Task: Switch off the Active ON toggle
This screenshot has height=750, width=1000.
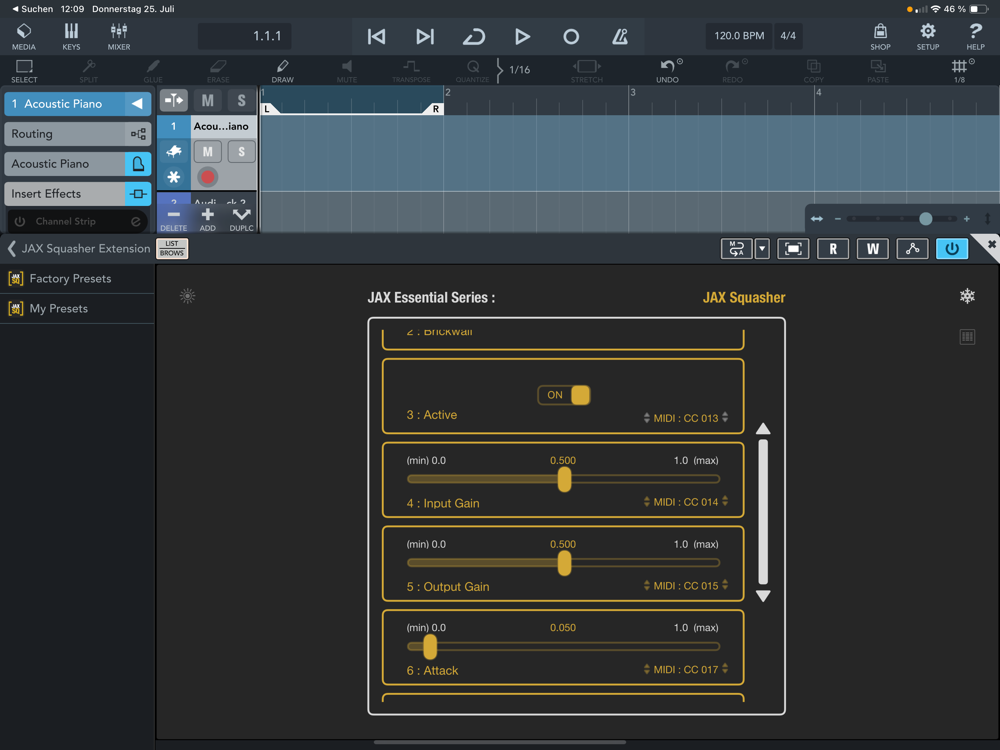Action: [564, 395]
